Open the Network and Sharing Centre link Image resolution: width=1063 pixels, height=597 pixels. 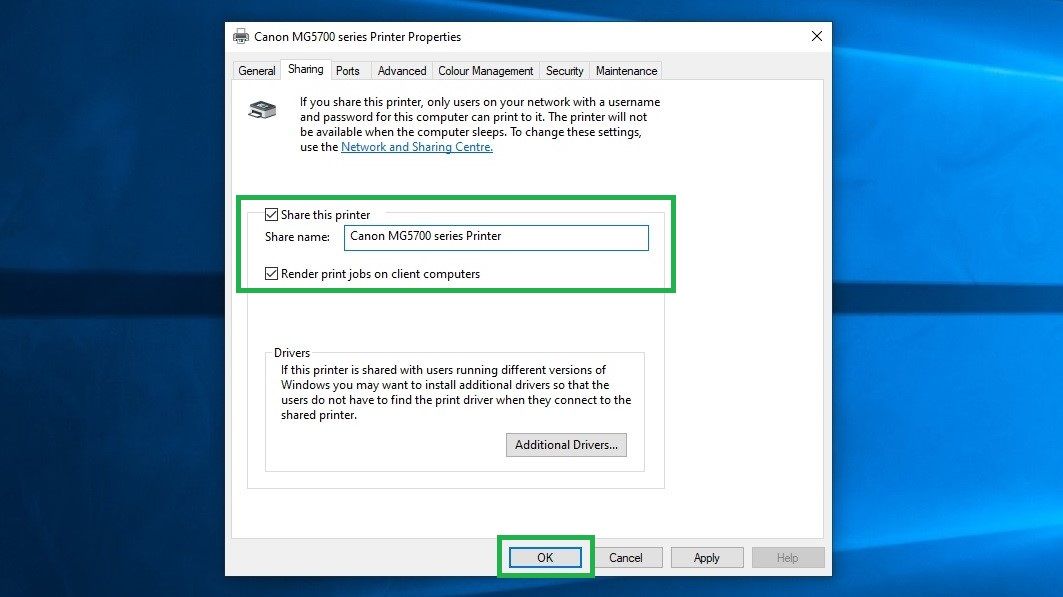416,146
